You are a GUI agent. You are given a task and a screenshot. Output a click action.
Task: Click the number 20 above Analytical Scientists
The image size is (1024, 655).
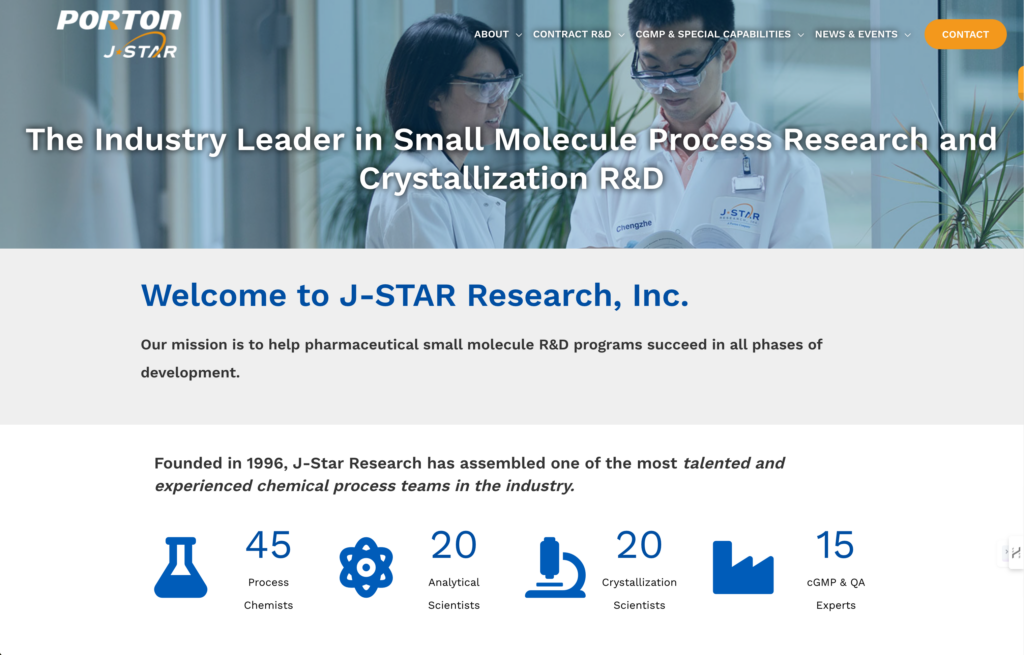click(454, 545)
